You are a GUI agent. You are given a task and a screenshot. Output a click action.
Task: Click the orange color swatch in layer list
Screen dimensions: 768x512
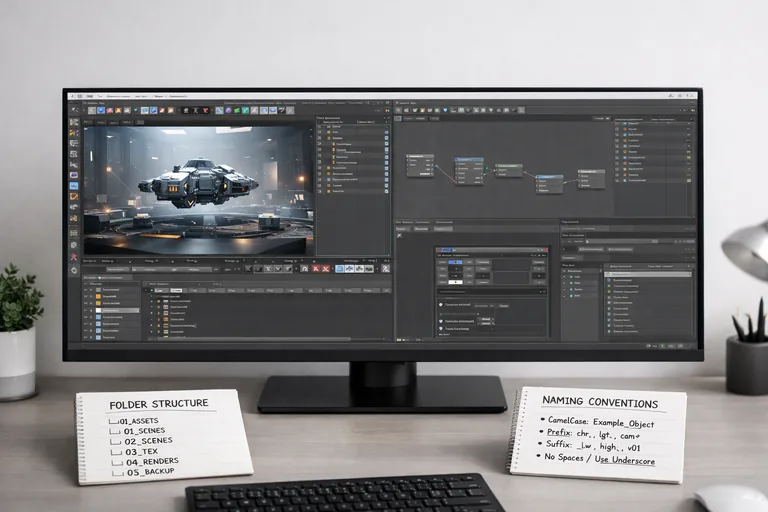pyautogui.click(x=98, y=296)
